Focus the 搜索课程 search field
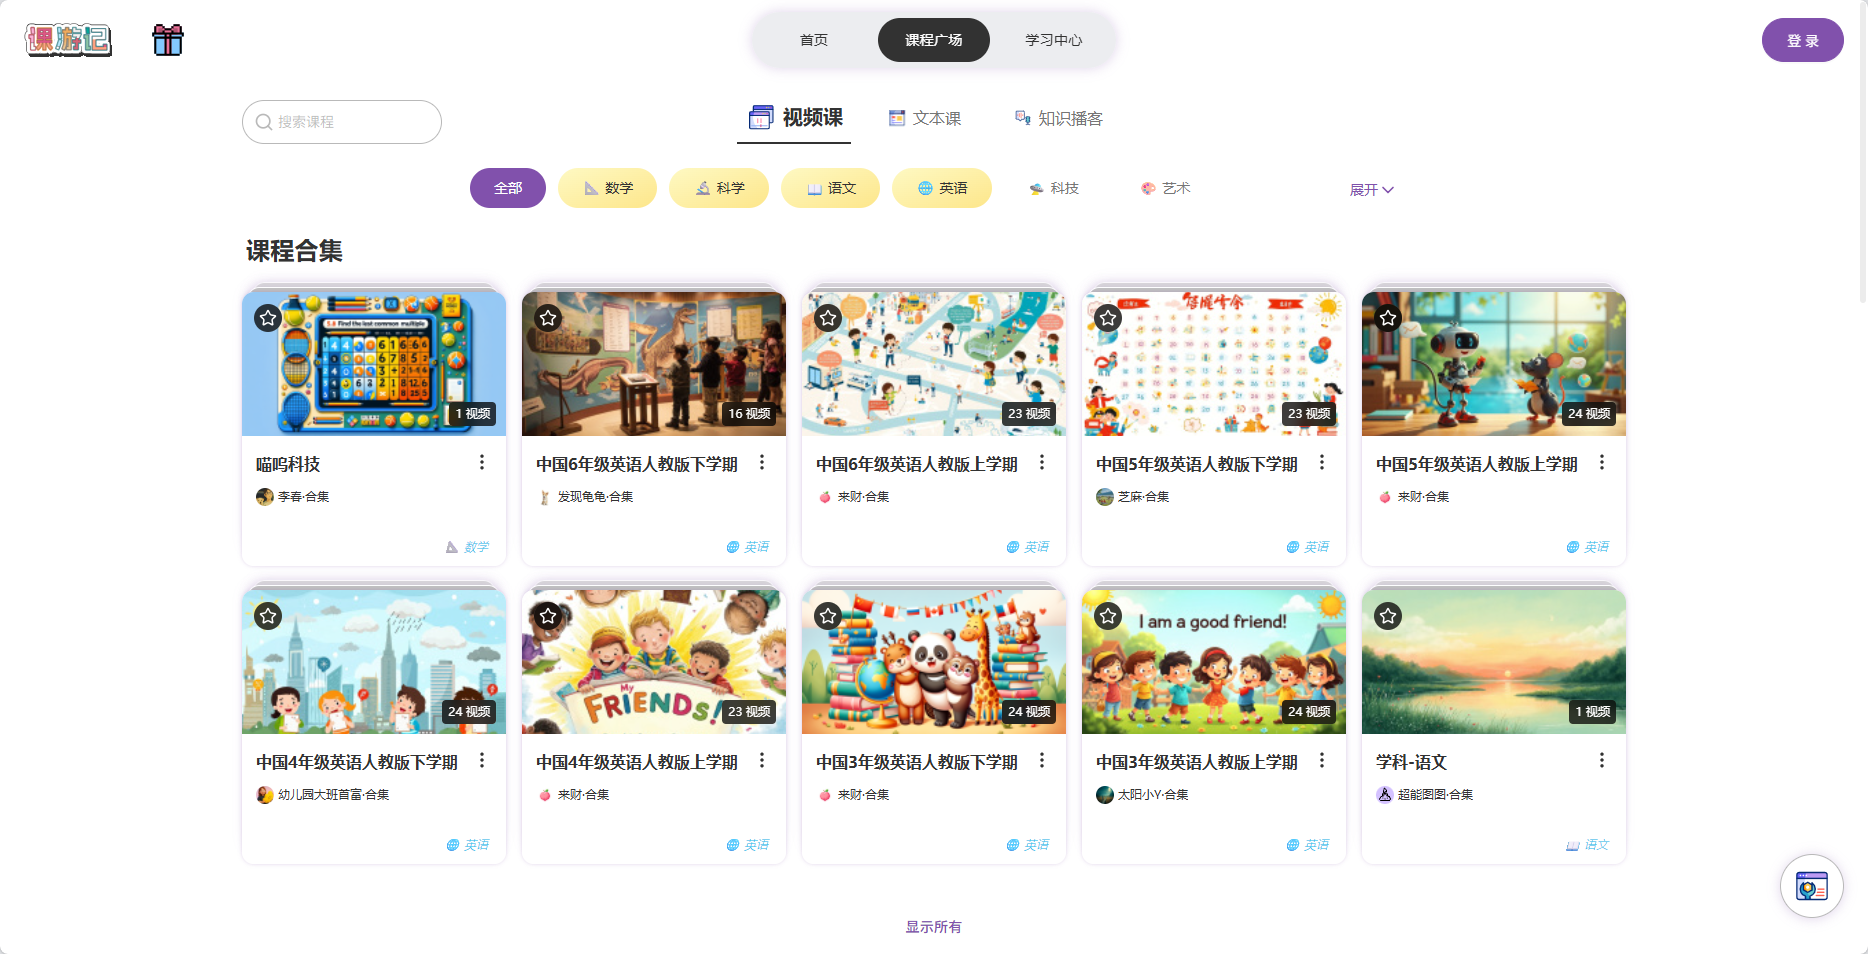Image resolution: width=1868 pixels, height=954 pixels. point(342,122)
